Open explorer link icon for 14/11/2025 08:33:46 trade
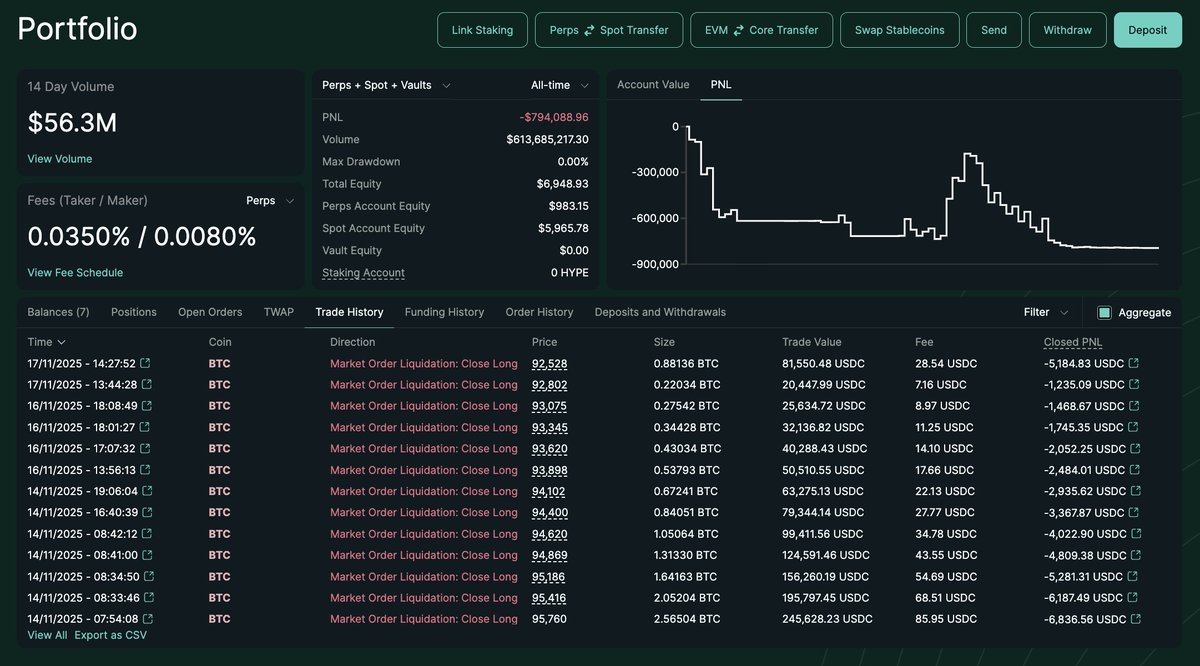 (148, 598)
